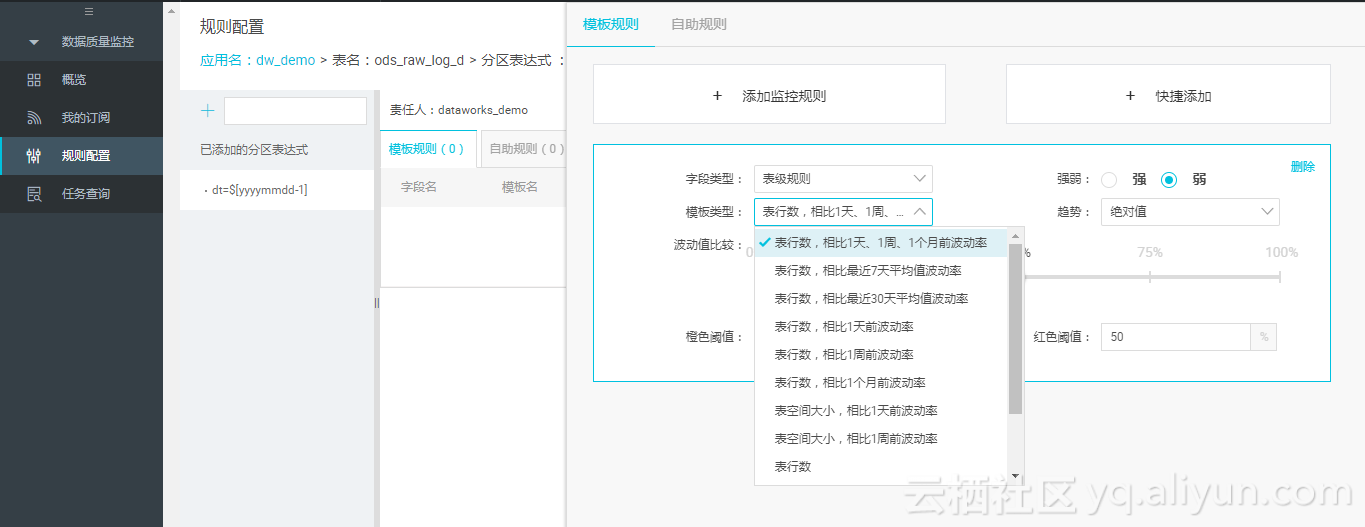This screenshot has height=527, width=1365.
Task: Choose option 表行数，相比最近7天平均值波动率
Action: 880,271
